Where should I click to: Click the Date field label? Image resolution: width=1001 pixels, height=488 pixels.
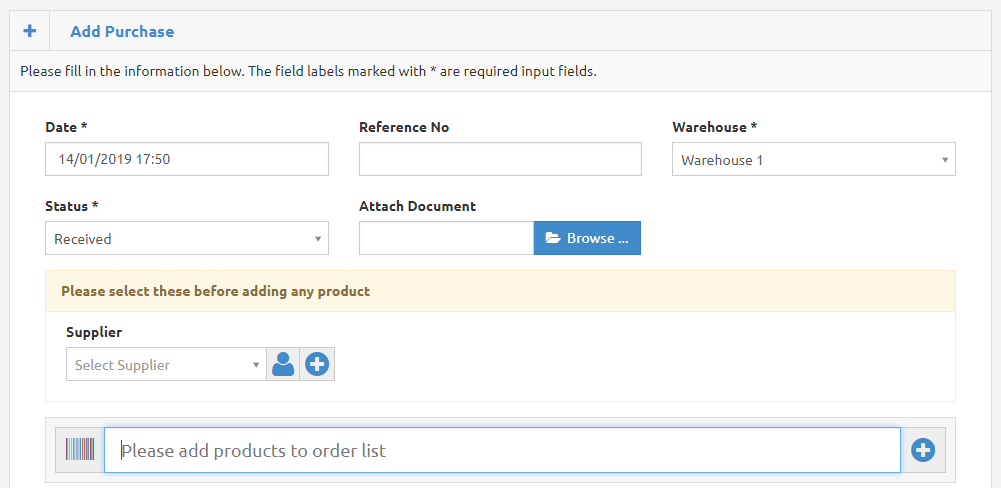66,127
